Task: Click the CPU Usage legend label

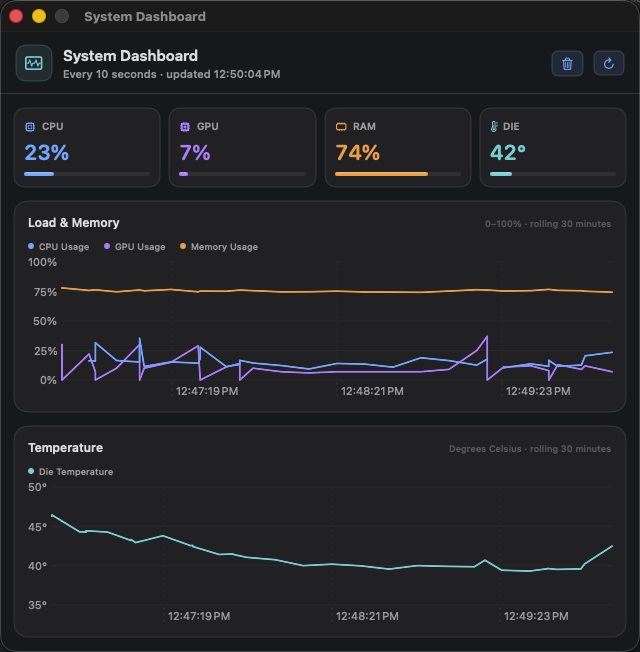Action: (x=64, y=247)
